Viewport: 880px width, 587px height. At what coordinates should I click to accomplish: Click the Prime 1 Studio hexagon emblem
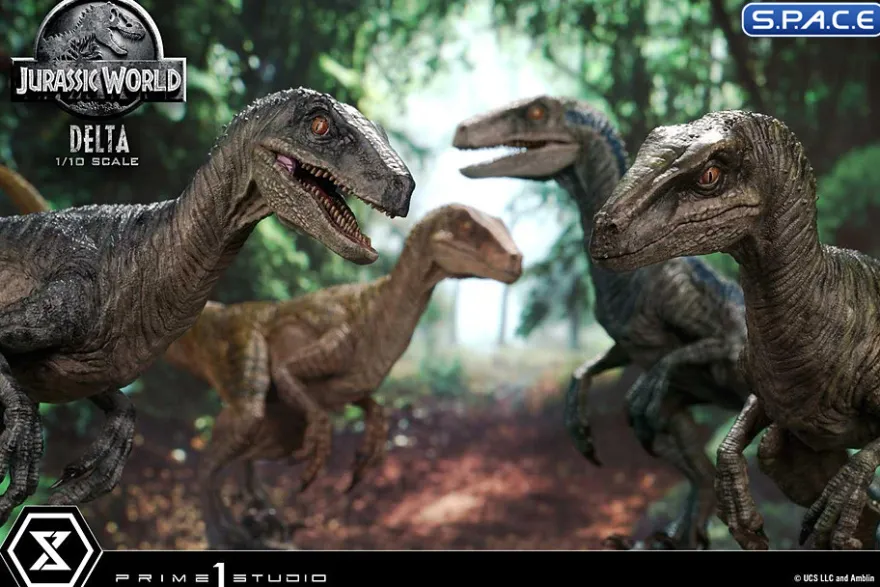tap(50, 547)
